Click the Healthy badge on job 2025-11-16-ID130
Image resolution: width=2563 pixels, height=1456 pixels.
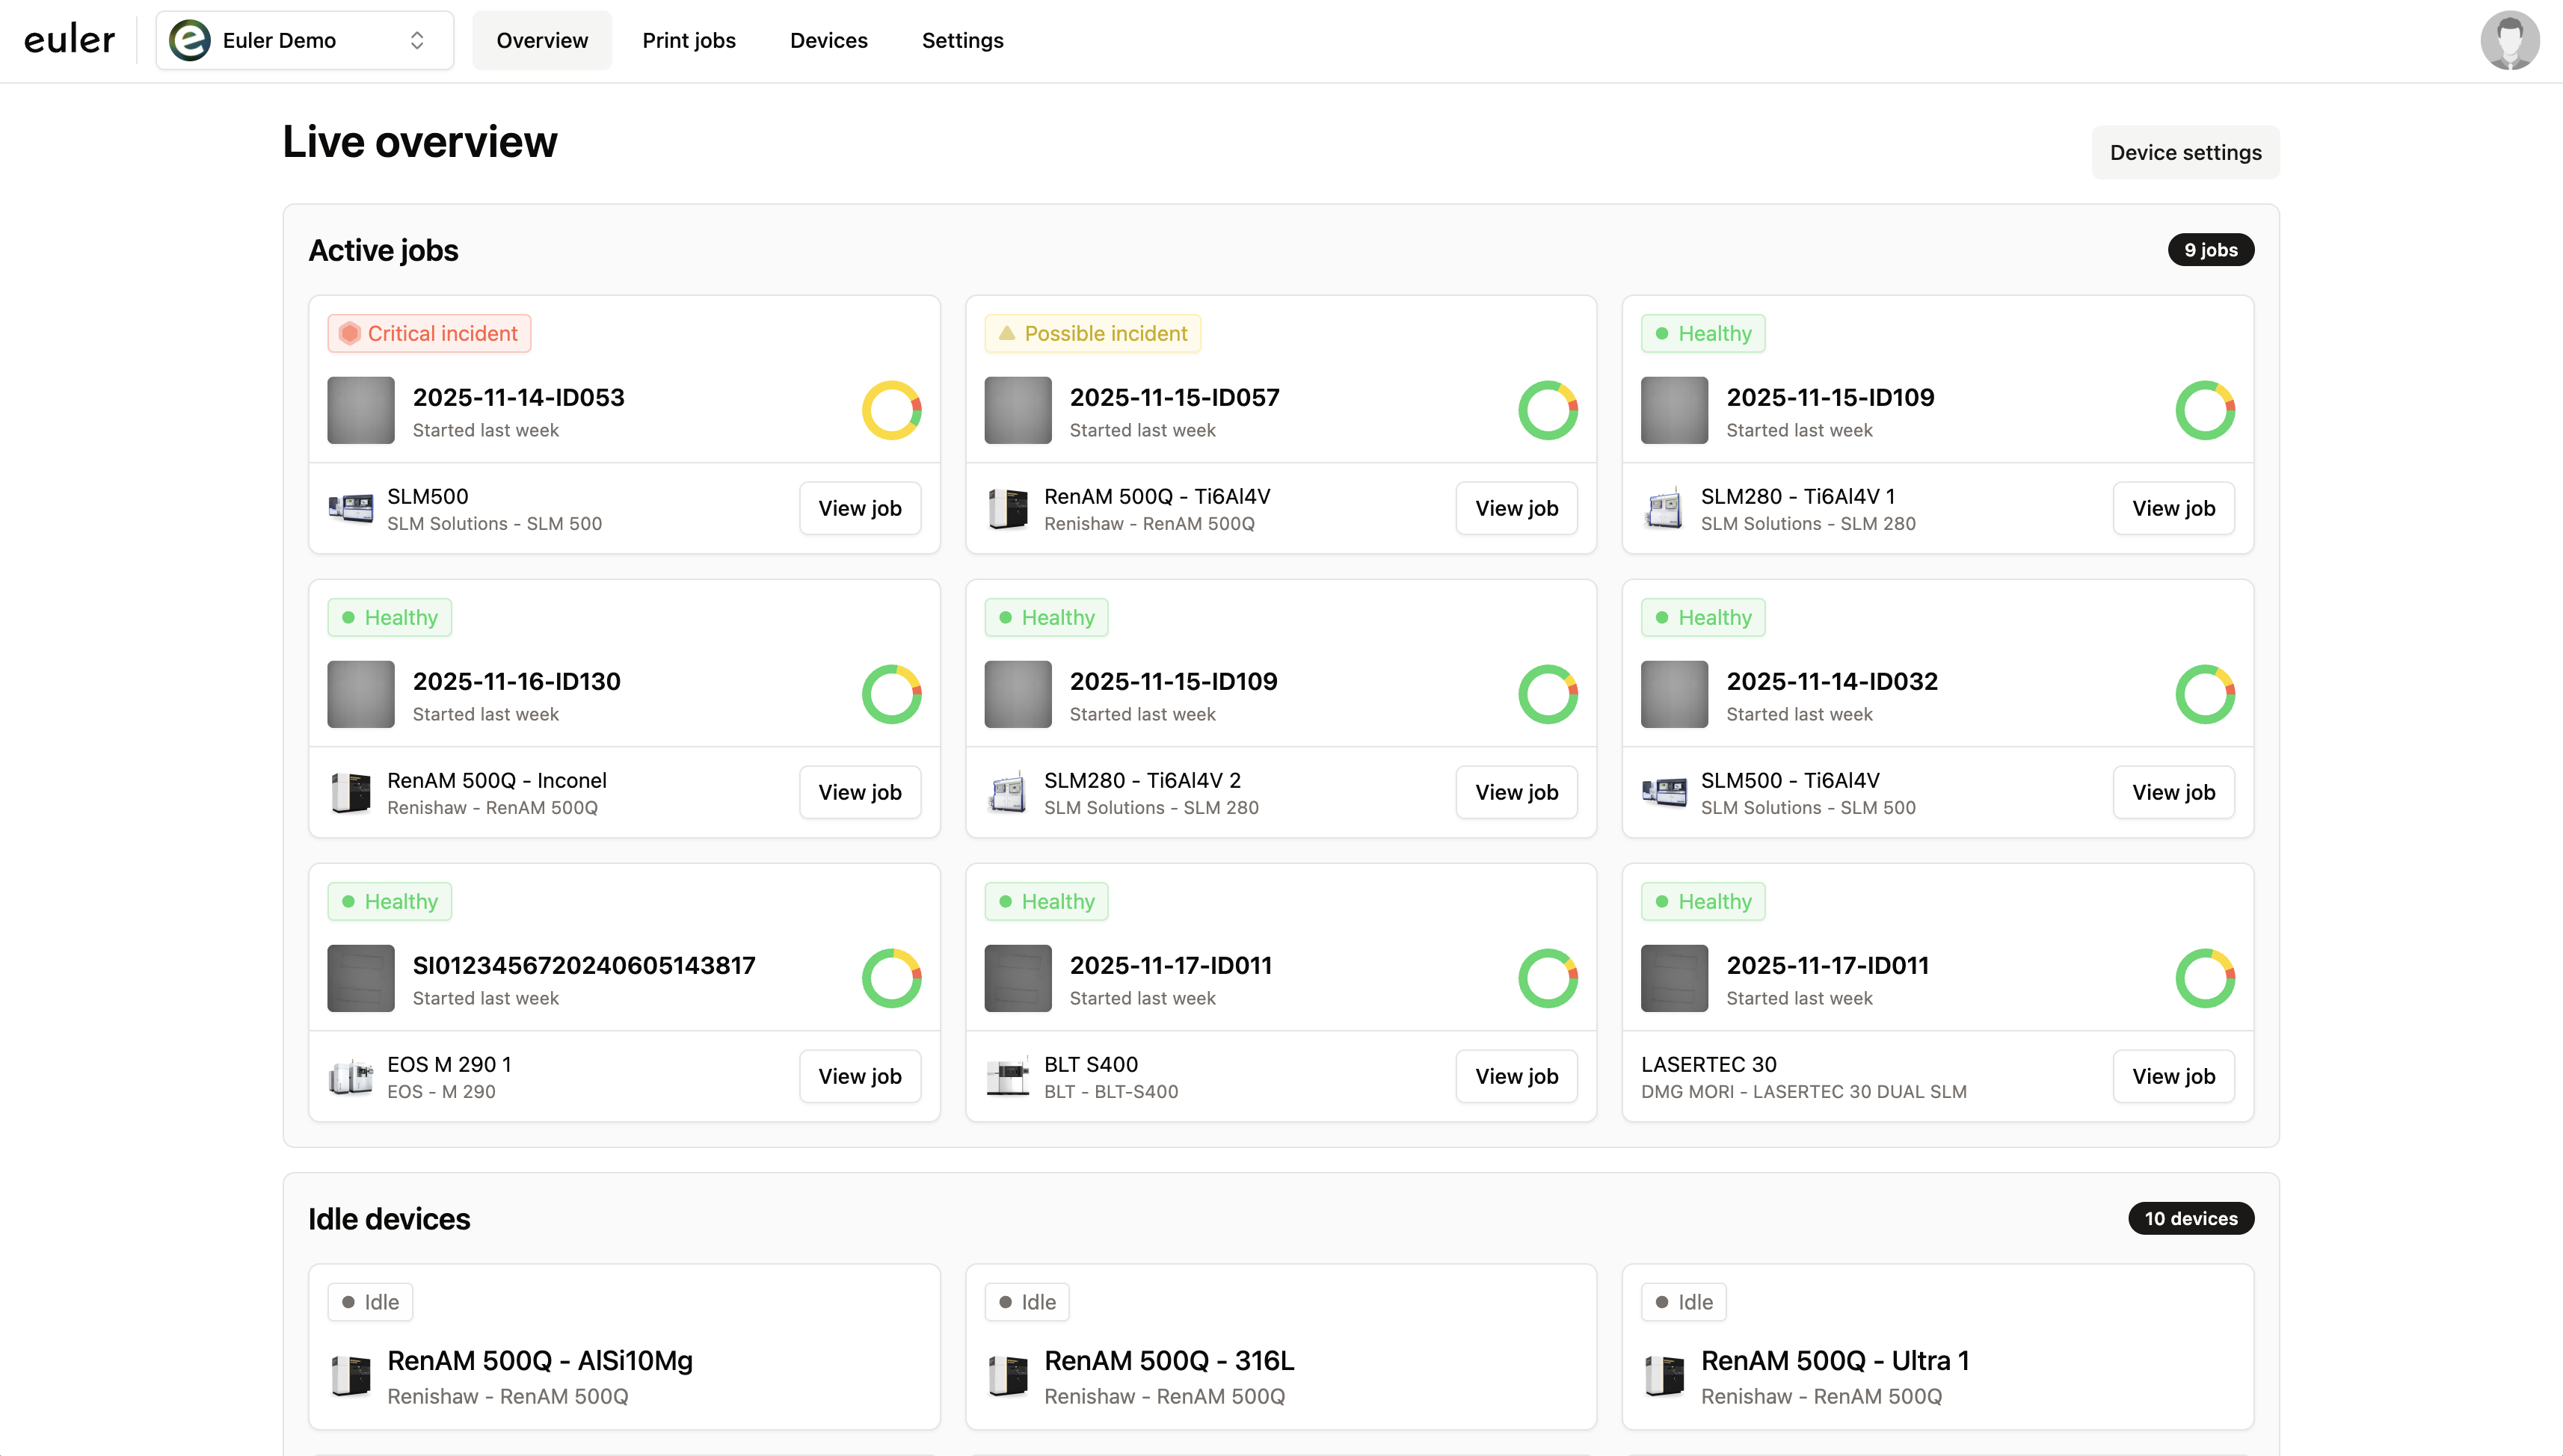click(389, 617)
